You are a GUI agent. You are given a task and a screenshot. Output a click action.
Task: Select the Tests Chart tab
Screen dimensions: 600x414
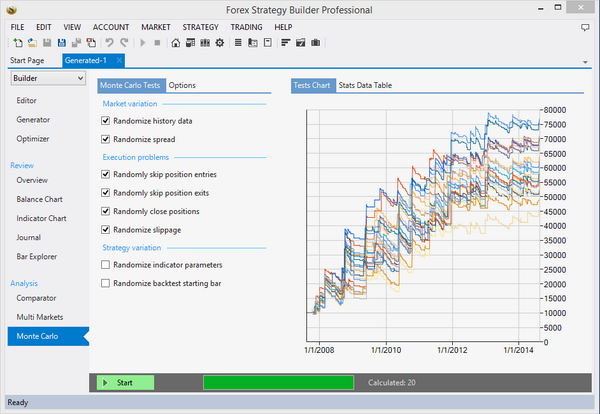click(311, 85)
